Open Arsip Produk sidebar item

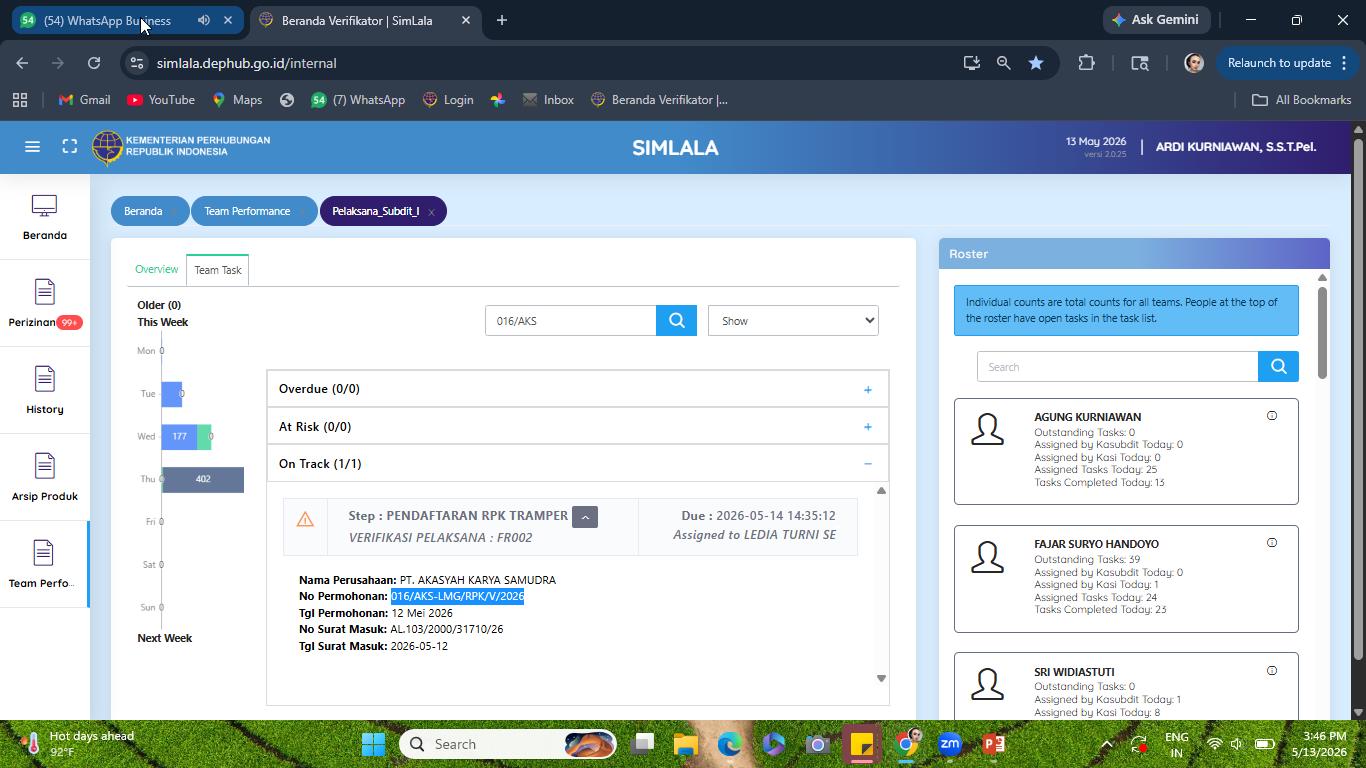(x=44, y=477)
